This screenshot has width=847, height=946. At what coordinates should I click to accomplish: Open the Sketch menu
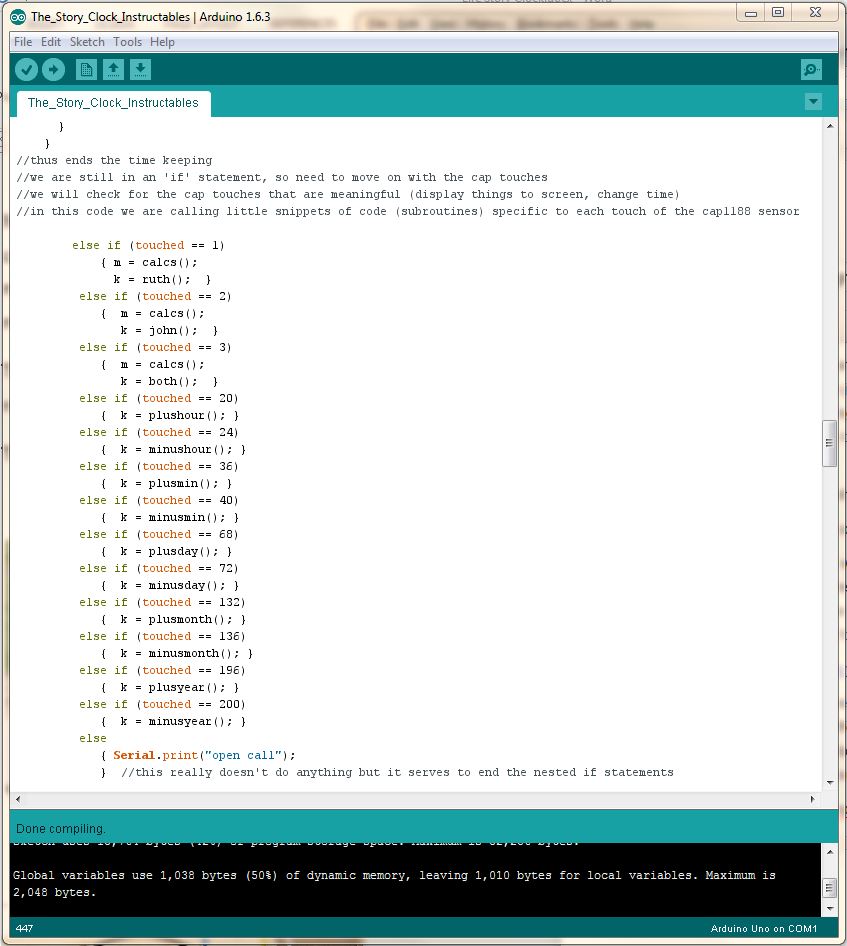point(87,42)
